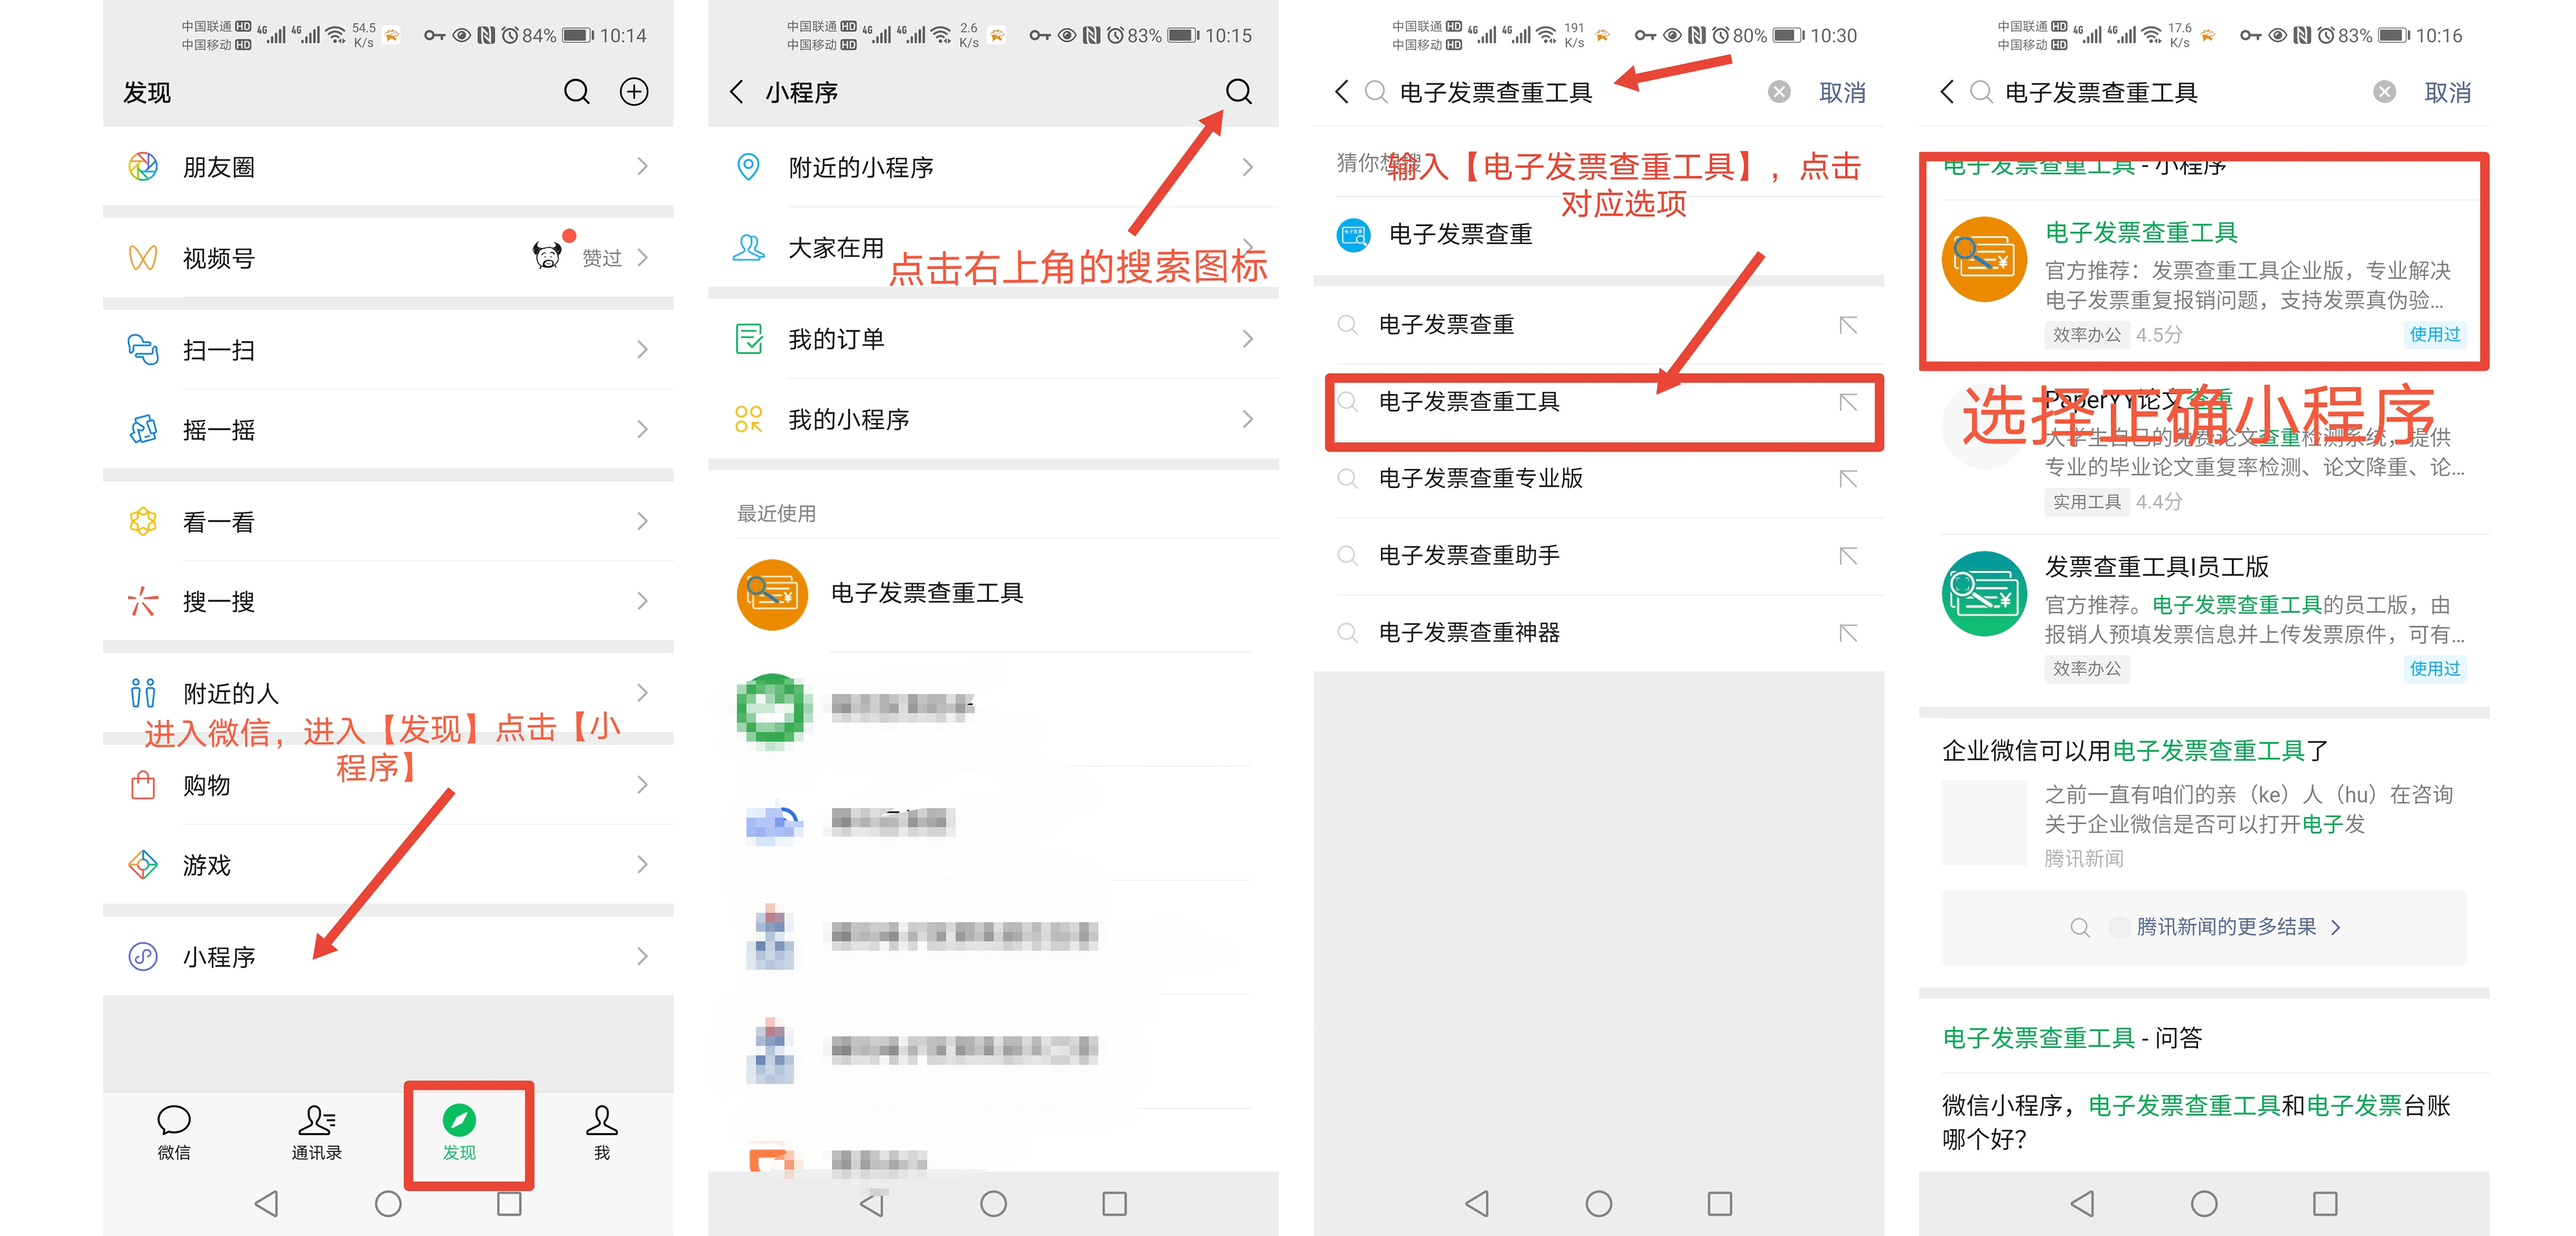
Task: Expand the 视频号 row chevron
Action: point(642,258)
